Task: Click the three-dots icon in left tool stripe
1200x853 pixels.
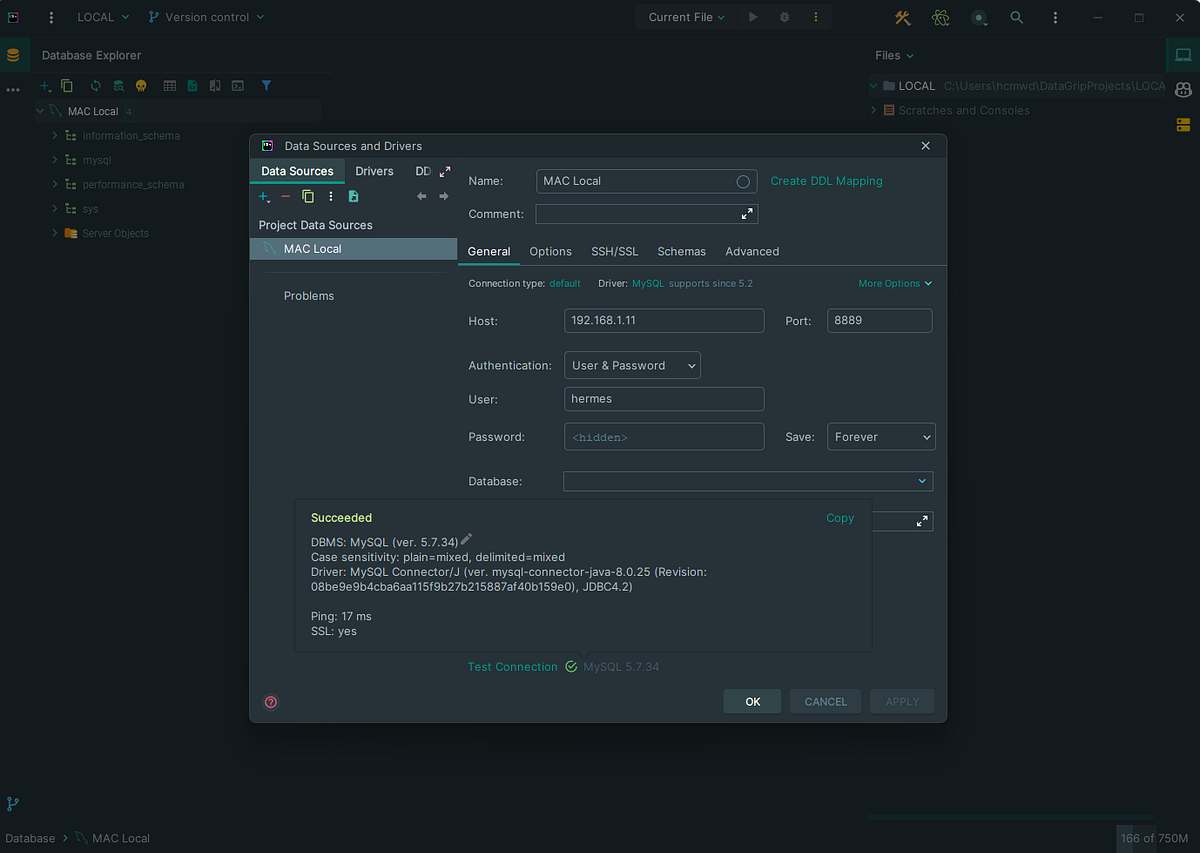Action: pyautogui.click(x=13, y=90)
